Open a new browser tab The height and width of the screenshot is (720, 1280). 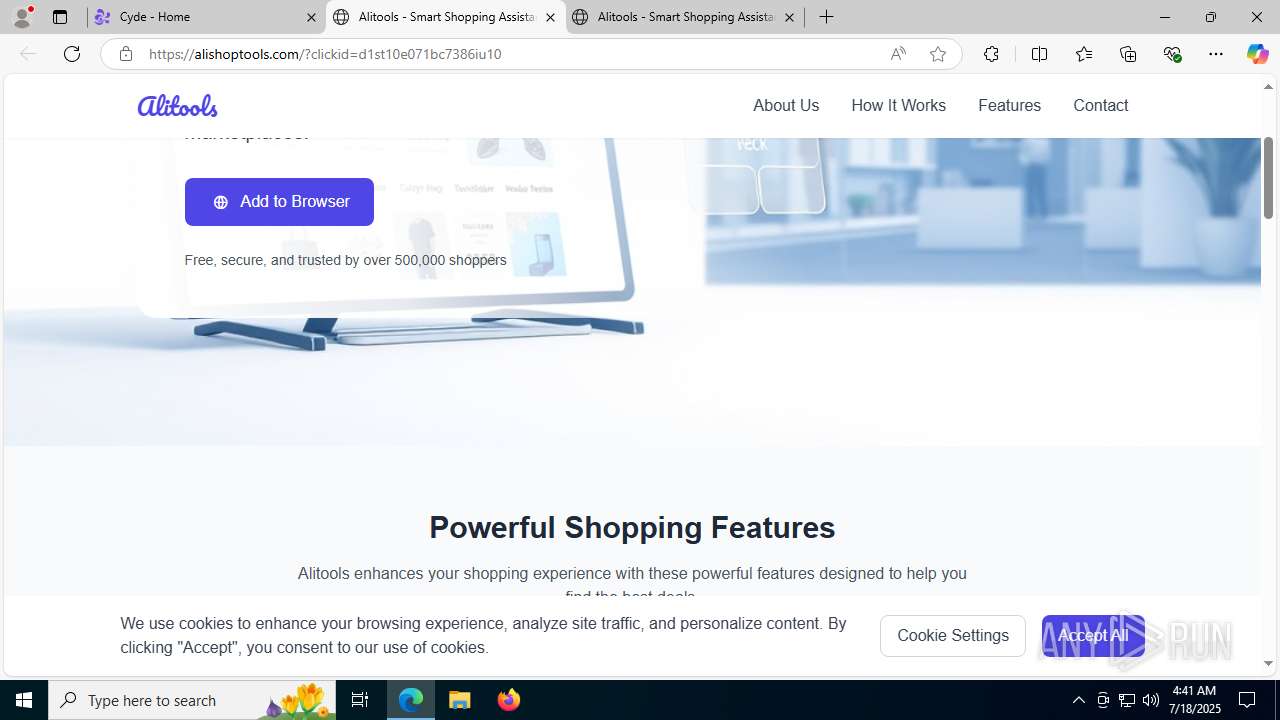coord(826,17)
